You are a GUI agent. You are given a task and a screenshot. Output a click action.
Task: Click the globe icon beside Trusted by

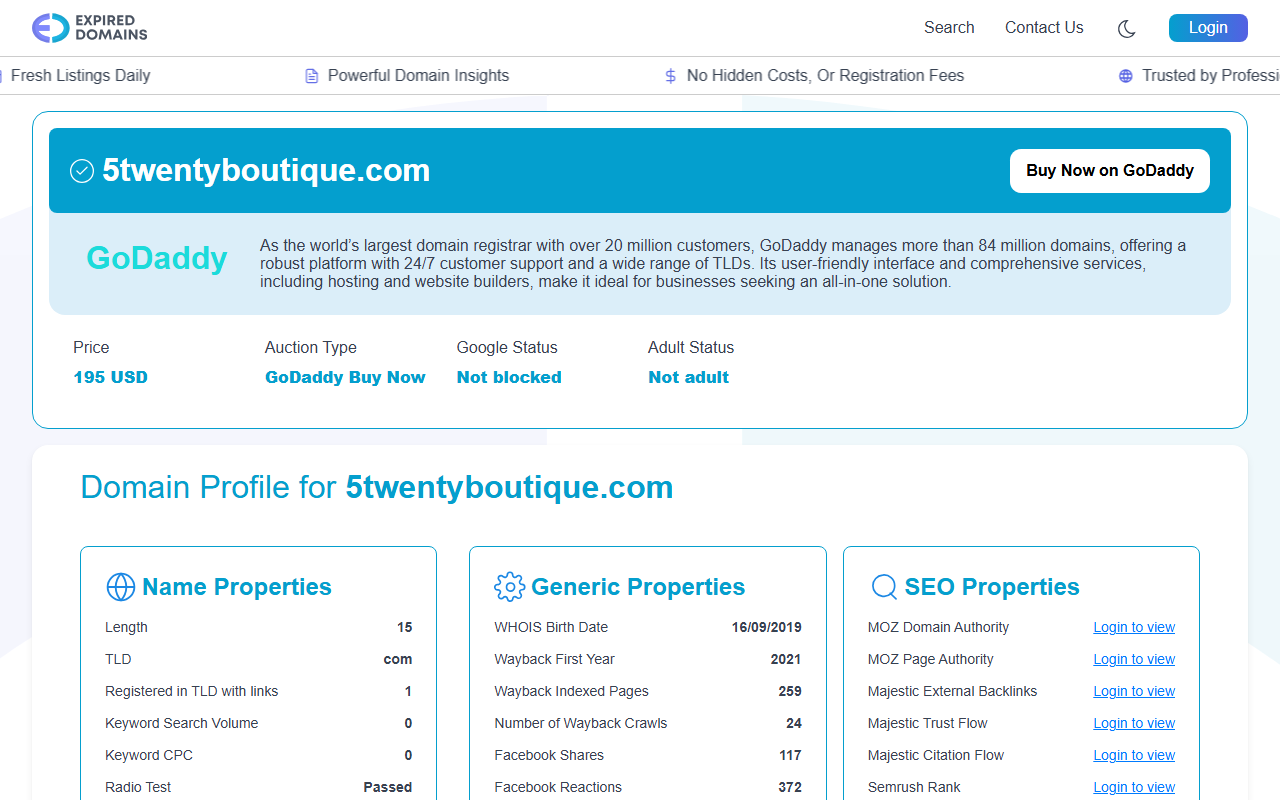pyautogui.click(x=1126, y=76)
